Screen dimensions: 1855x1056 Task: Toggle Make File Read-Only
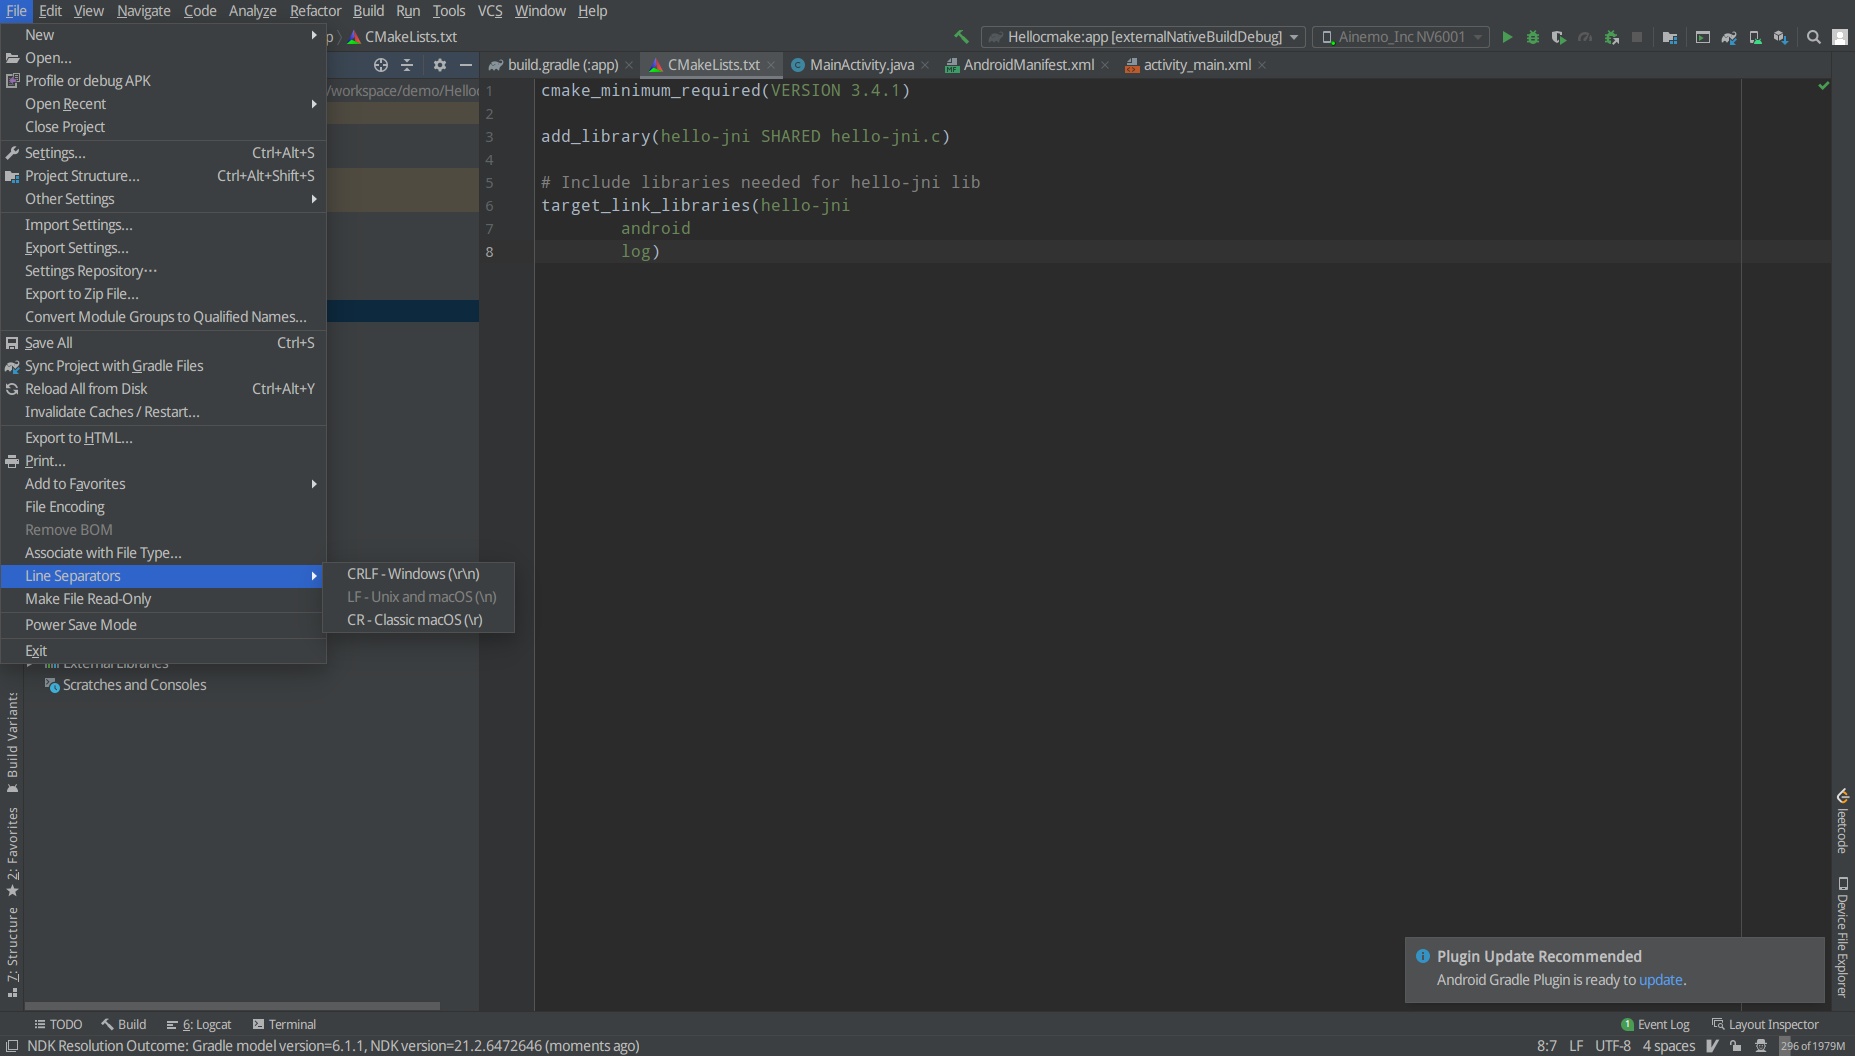tap(89, 598)
